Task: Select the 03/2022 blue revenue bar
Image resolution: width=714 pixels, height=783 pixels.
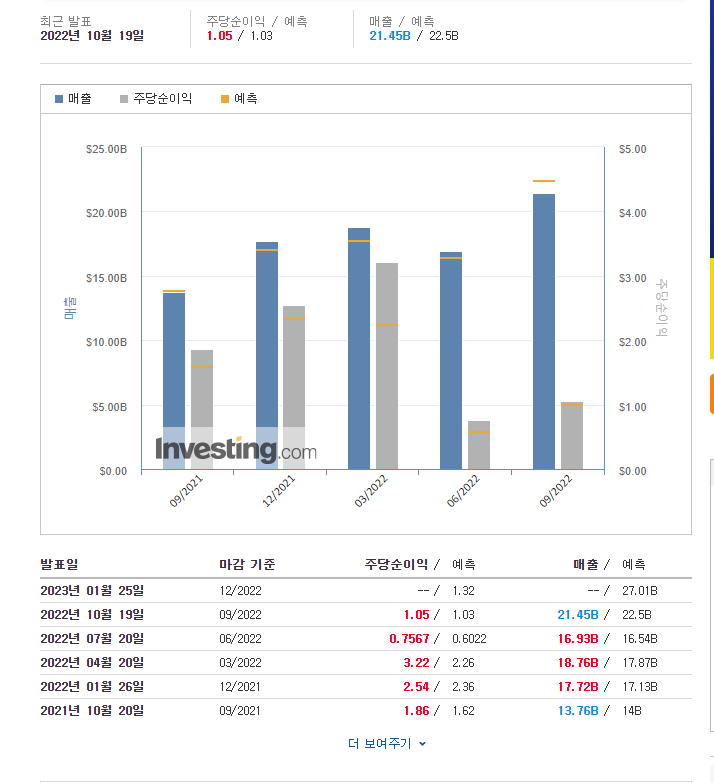Action: [x=359, y=349]
